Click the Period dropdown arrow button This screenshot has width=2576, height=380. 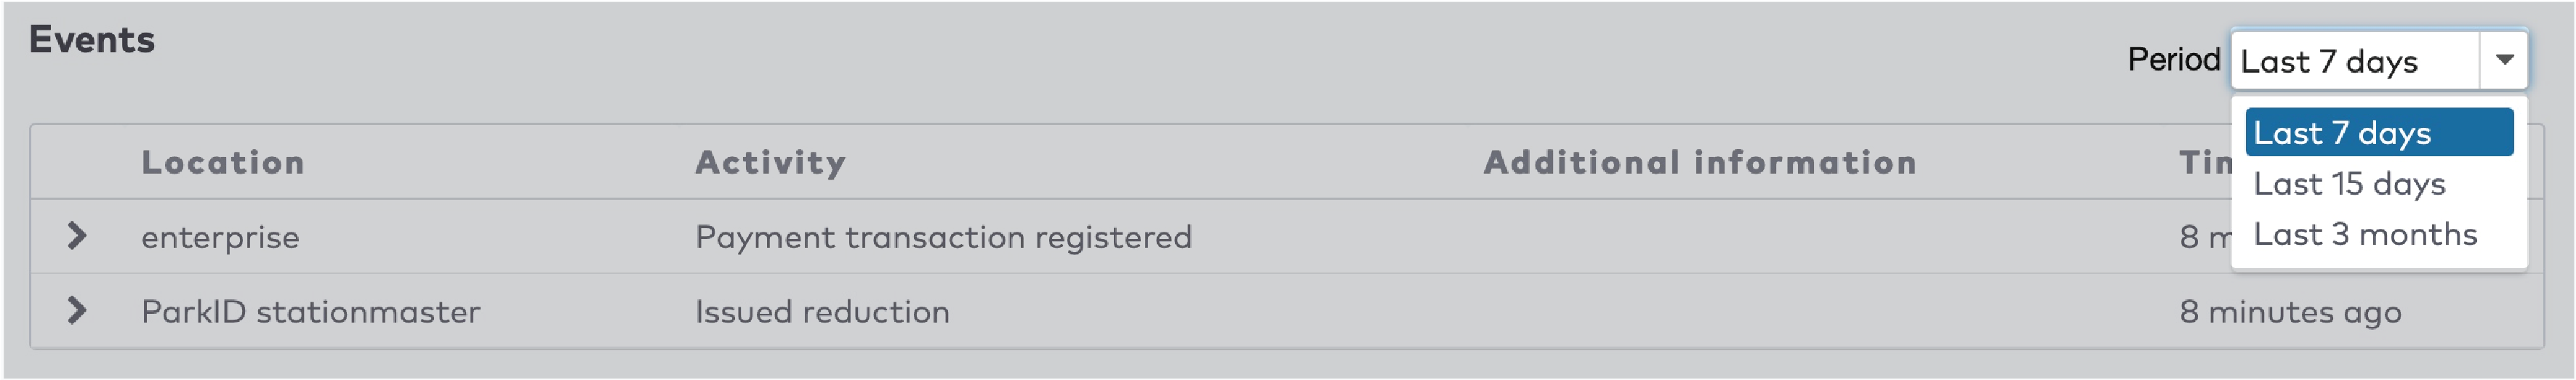click(x=2503, y=61)
